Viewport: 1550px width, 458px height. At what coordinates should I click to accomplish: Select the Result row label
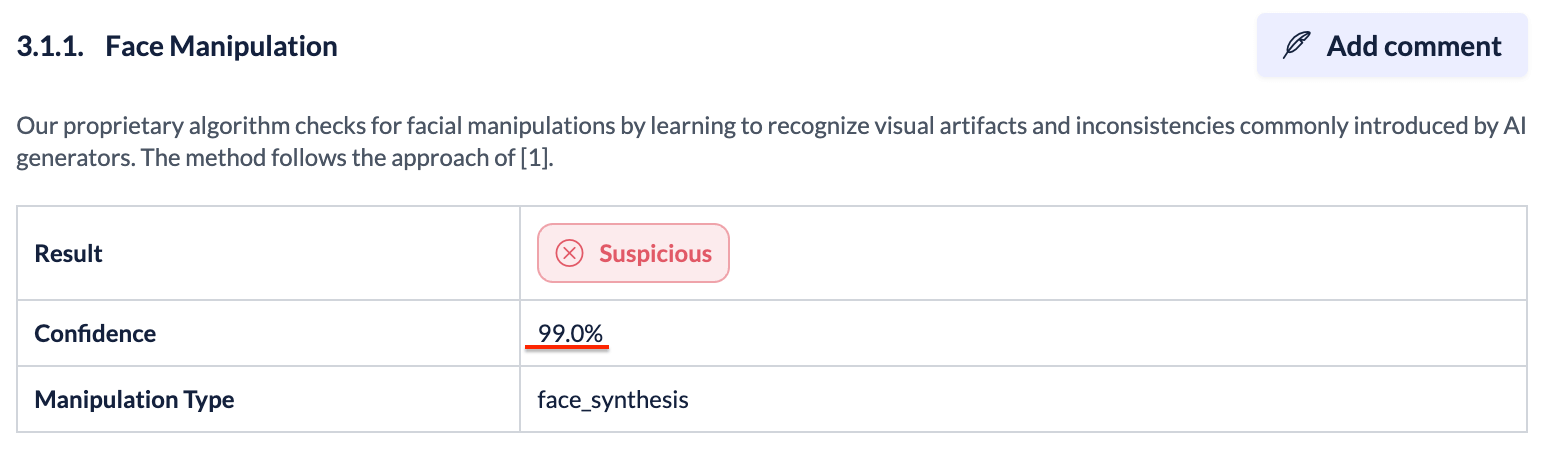(x=69, y=253)
